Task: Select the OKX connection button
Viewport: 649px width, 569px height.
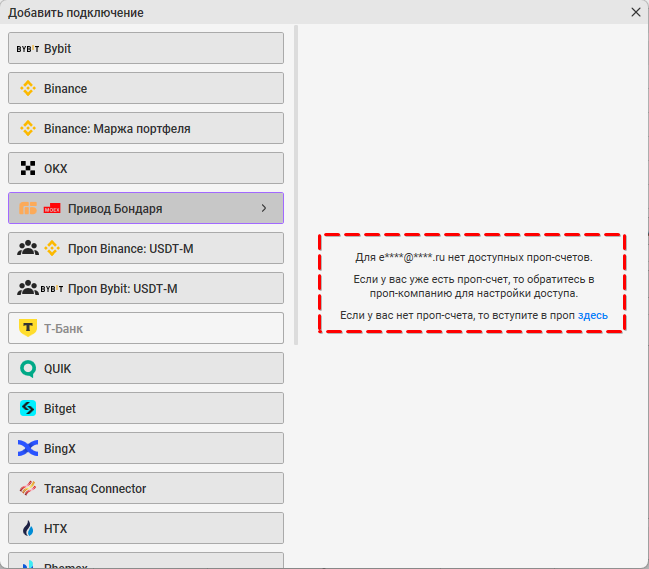Action: (146, 168)
